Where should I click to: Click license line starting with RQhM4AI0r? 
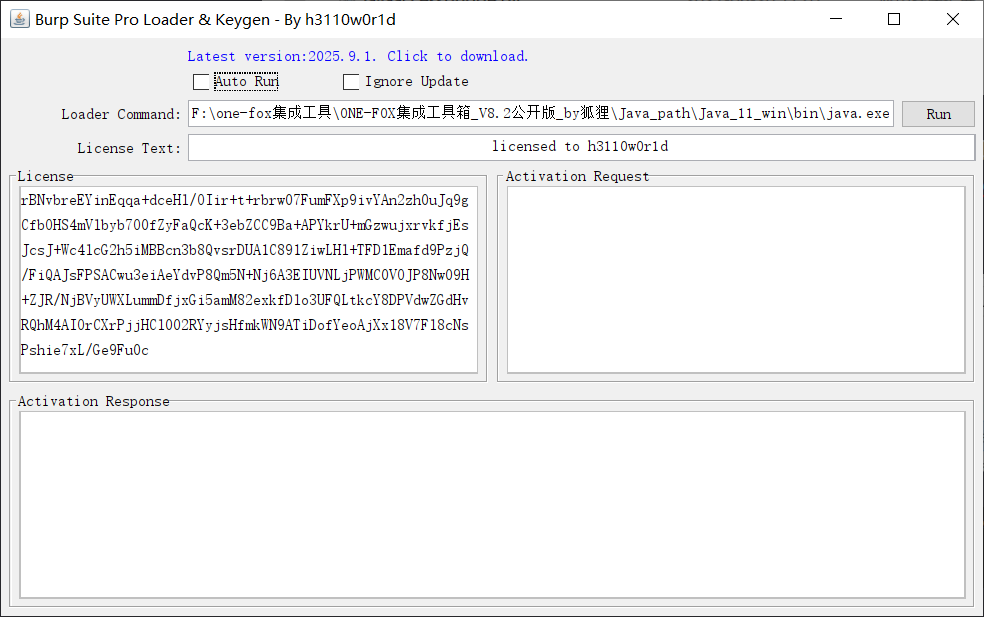245,325
